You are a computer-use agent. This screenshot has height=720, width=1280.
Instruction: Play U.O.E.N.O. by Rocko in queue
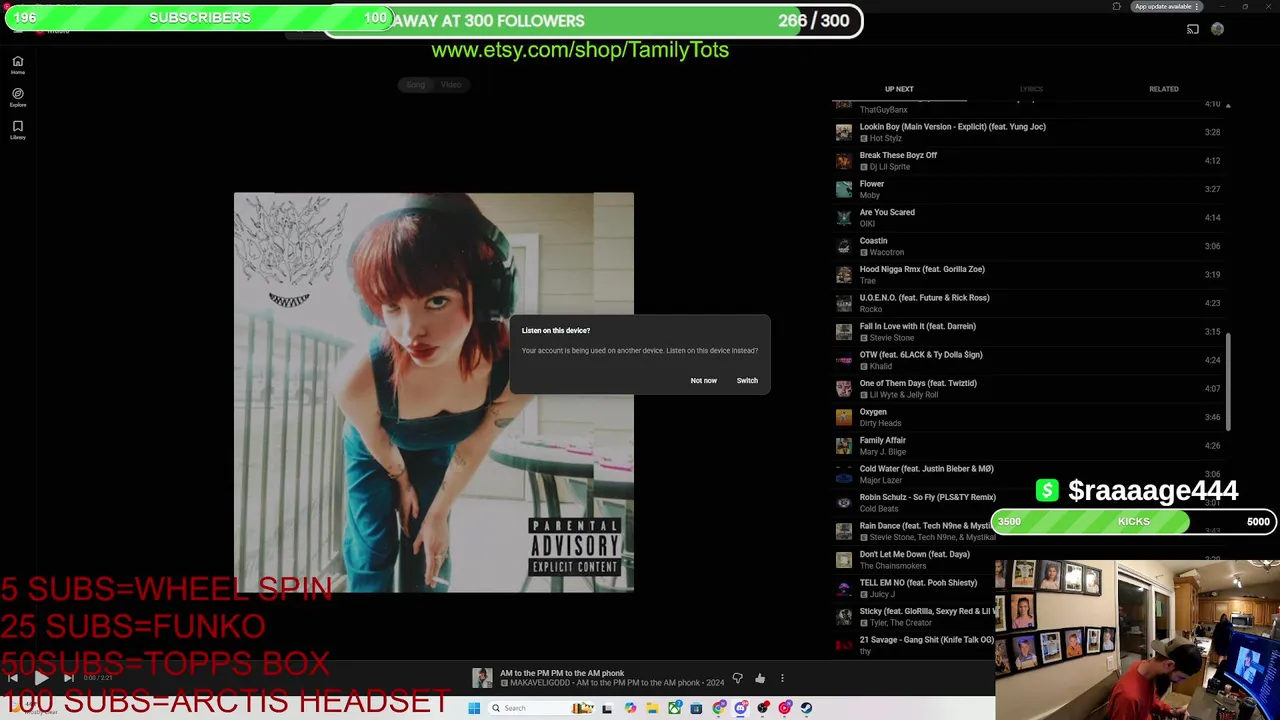pos(1027,303)
